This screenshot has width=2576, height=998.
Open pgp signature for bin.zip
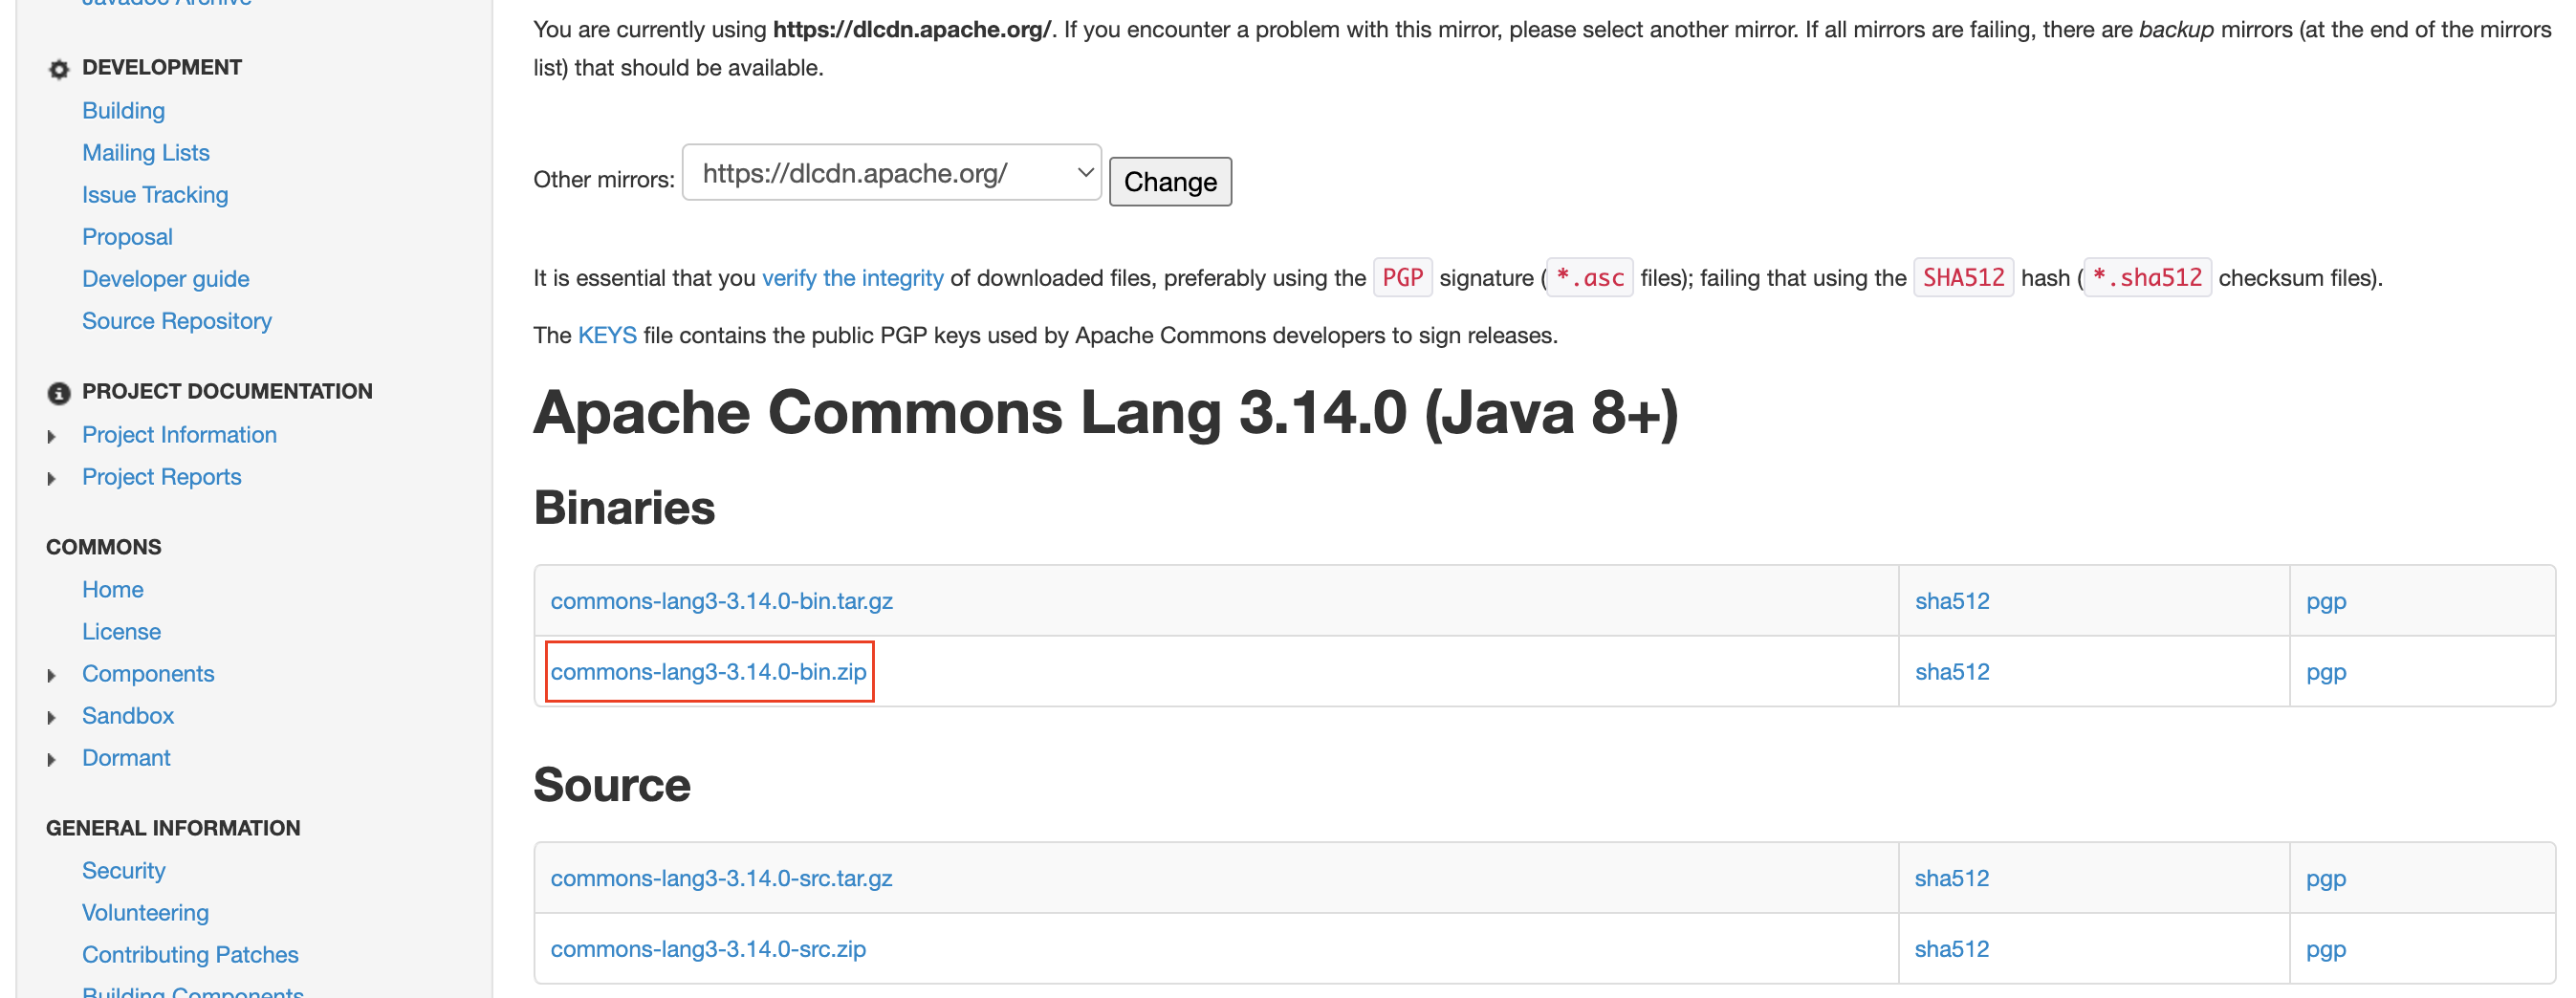2325,672
